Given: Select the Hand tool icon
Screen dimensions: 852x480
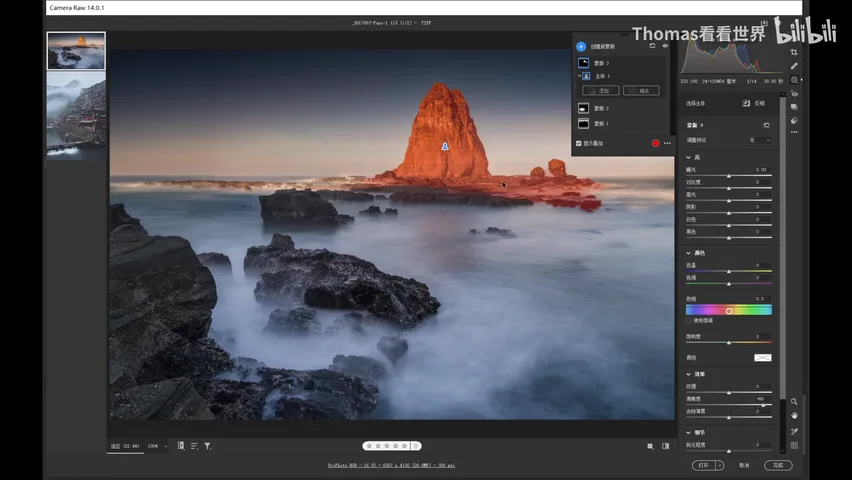Looking at the screenshot, I should point(794,415).
